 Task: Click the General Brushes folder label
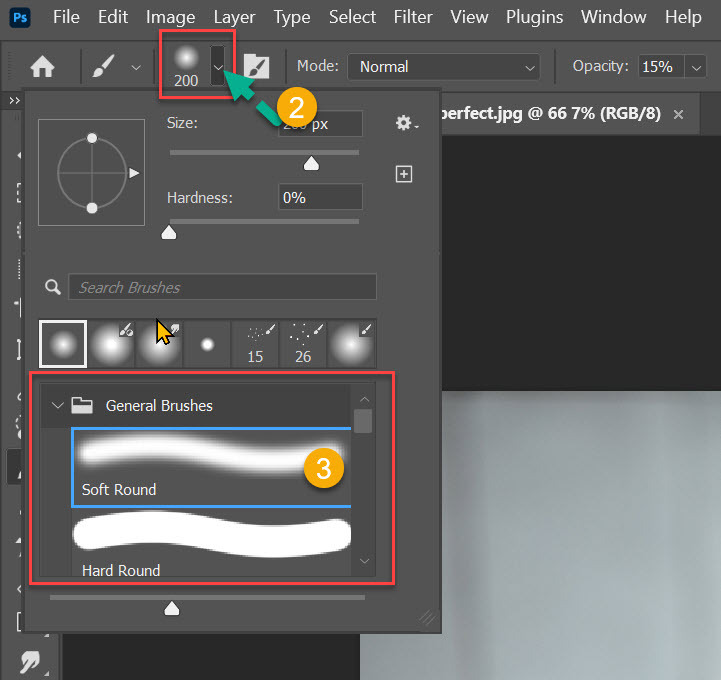coord(159,406)
